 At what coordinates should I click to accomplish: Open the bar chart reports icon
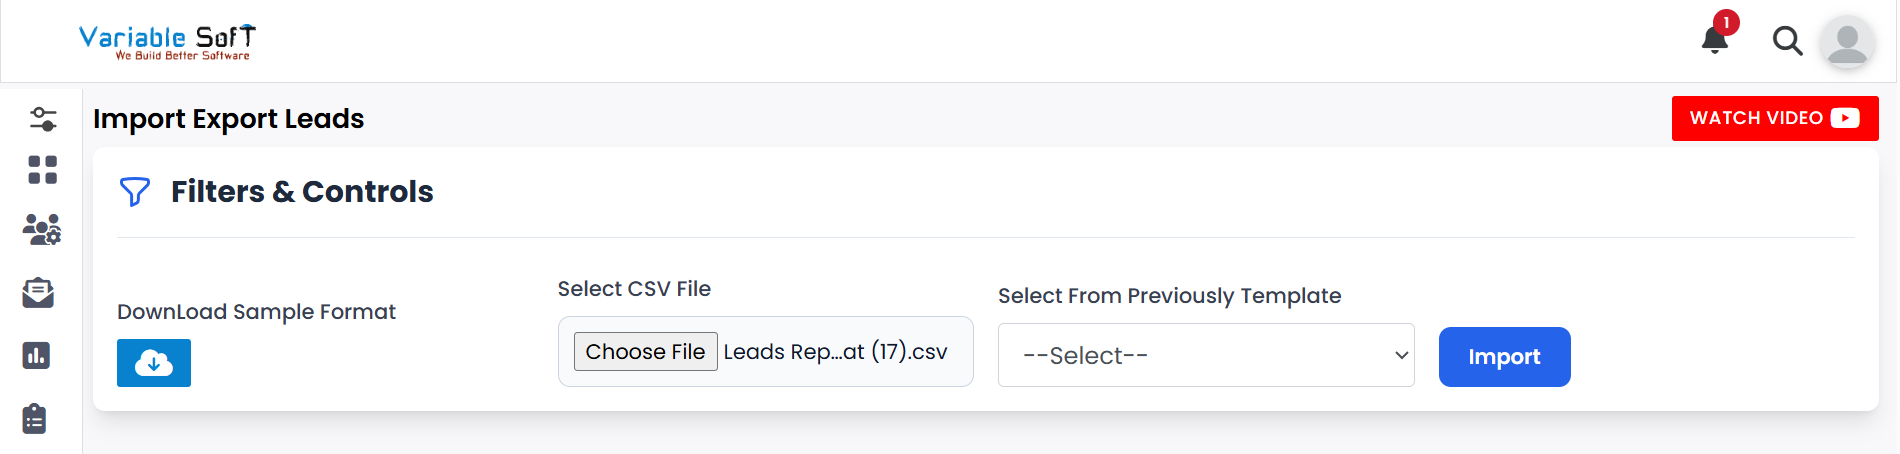(37, 355)
